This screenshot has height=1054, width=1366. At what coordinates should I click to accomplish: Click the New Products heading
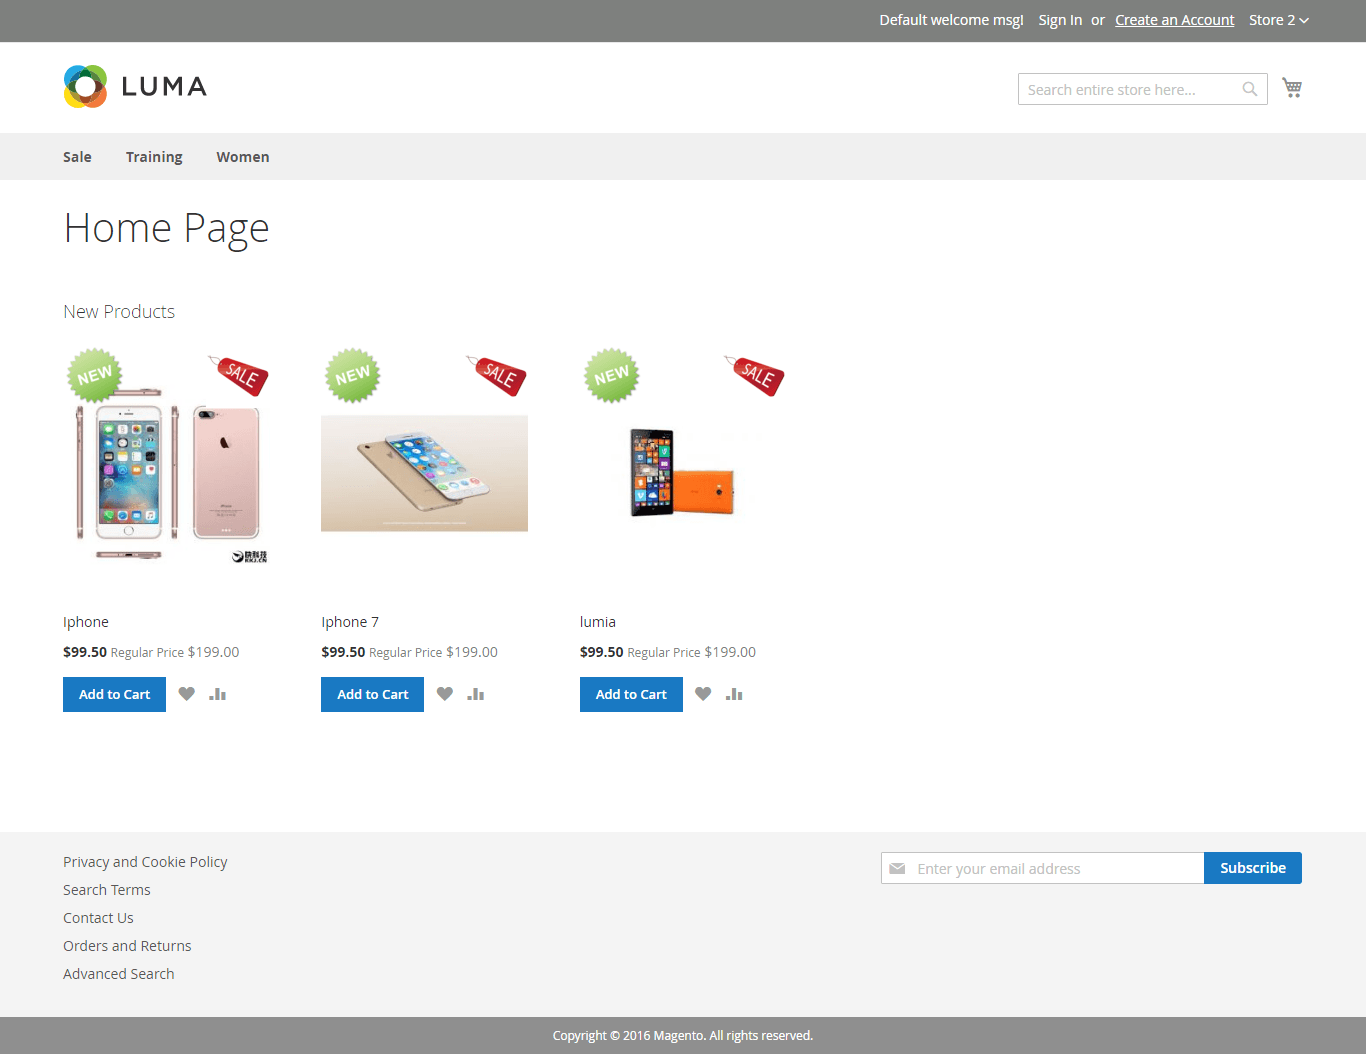(119, 312)
